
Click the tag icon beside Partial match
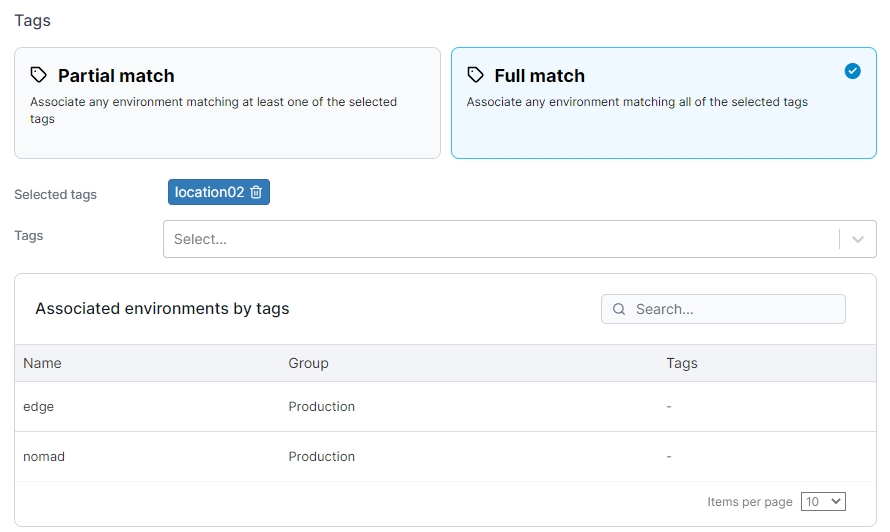click(x=39, y=75)
